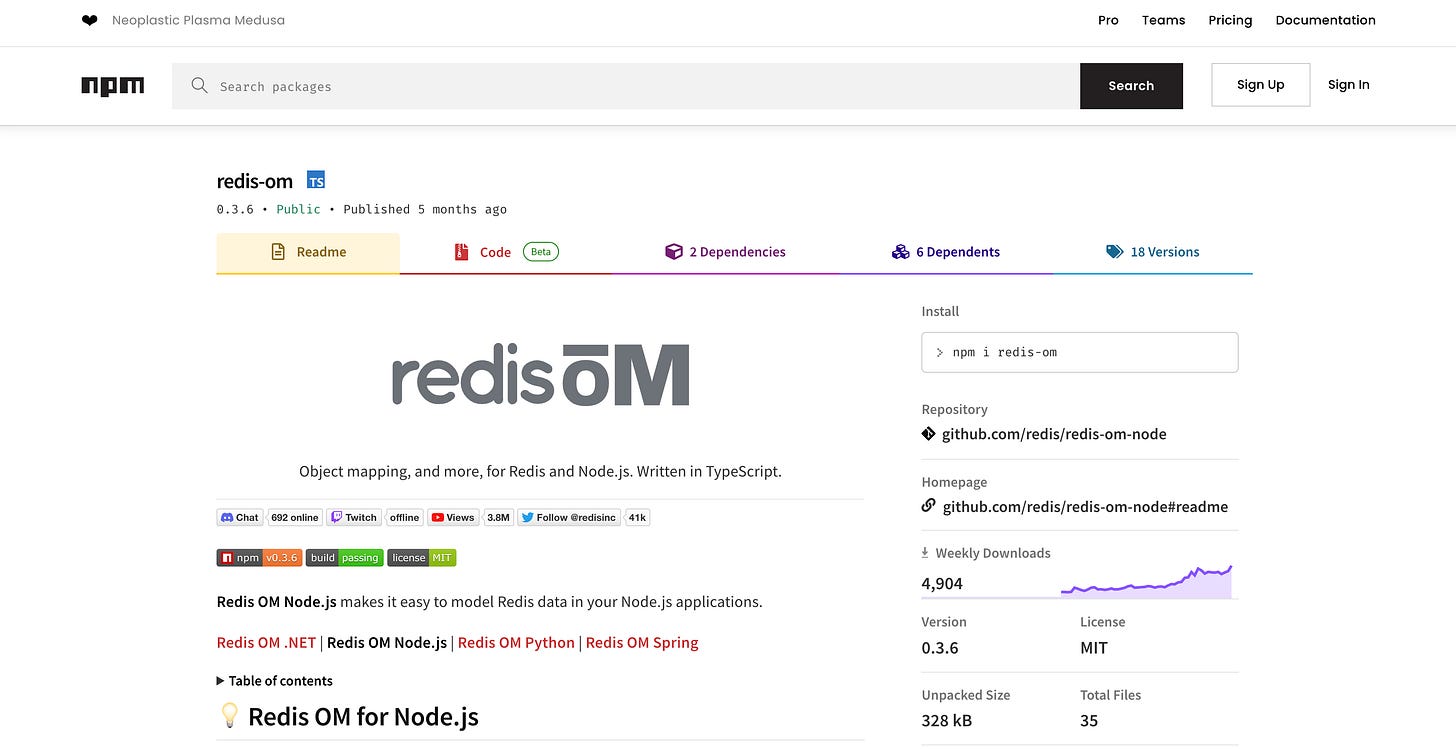Click the 3.8M views count badge
Viewport: 1456px width, 749px height.
pos(498,517)
